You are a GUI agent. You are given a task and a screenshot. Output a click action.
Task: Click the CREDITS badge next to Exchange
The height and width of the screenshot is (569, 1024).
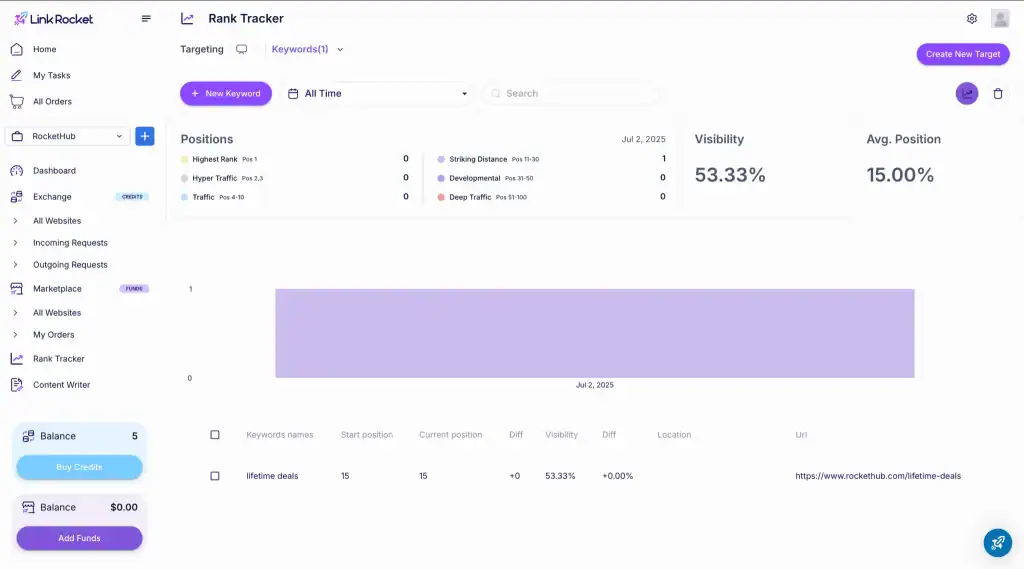pyautogui.click(x=132, y=197)
